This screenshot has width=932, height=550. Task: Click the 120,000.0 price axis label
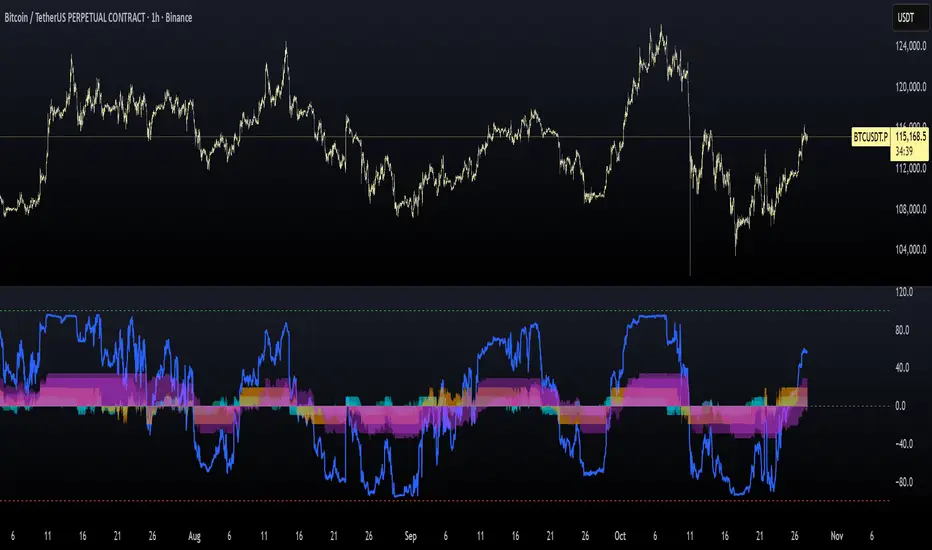(910, 87)
